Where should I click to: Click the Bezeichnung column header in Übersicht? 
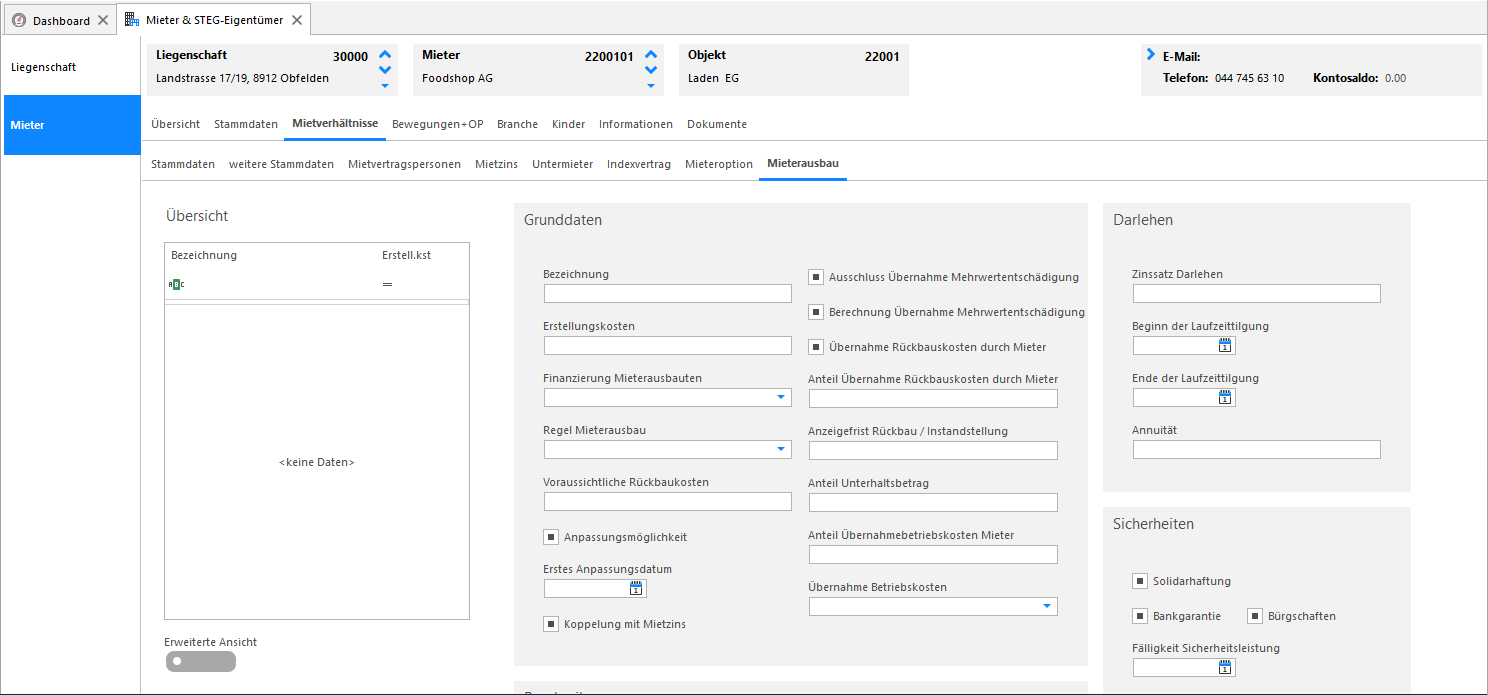pyautogui.click(x=204, y=255)
